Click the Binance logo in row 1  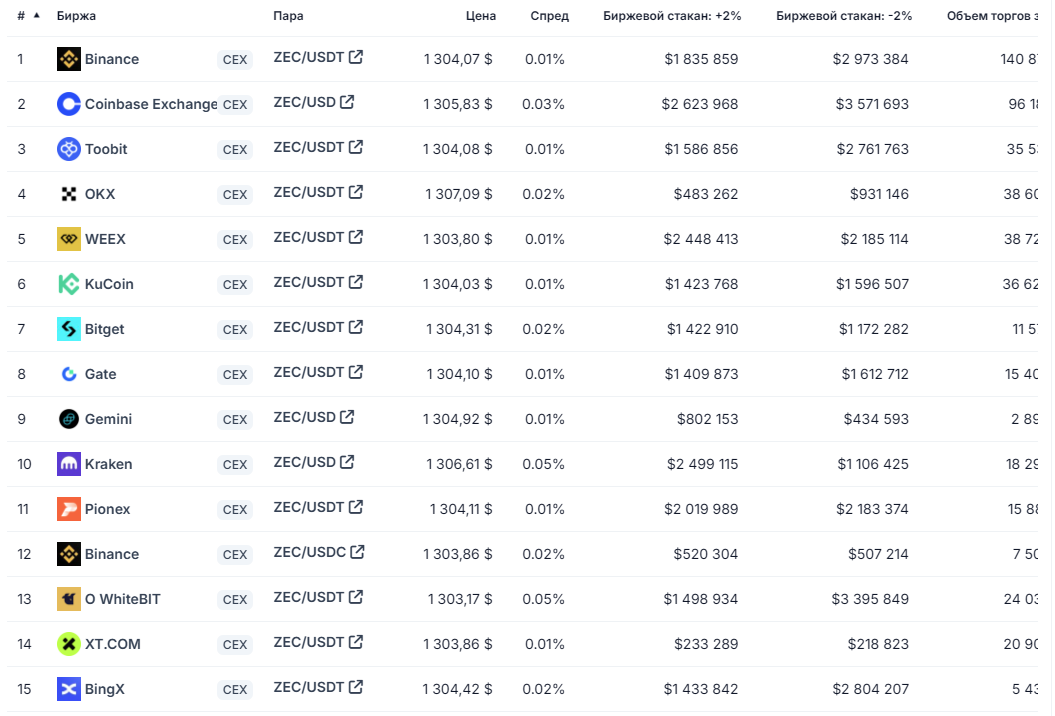click(x=69, y=59)
